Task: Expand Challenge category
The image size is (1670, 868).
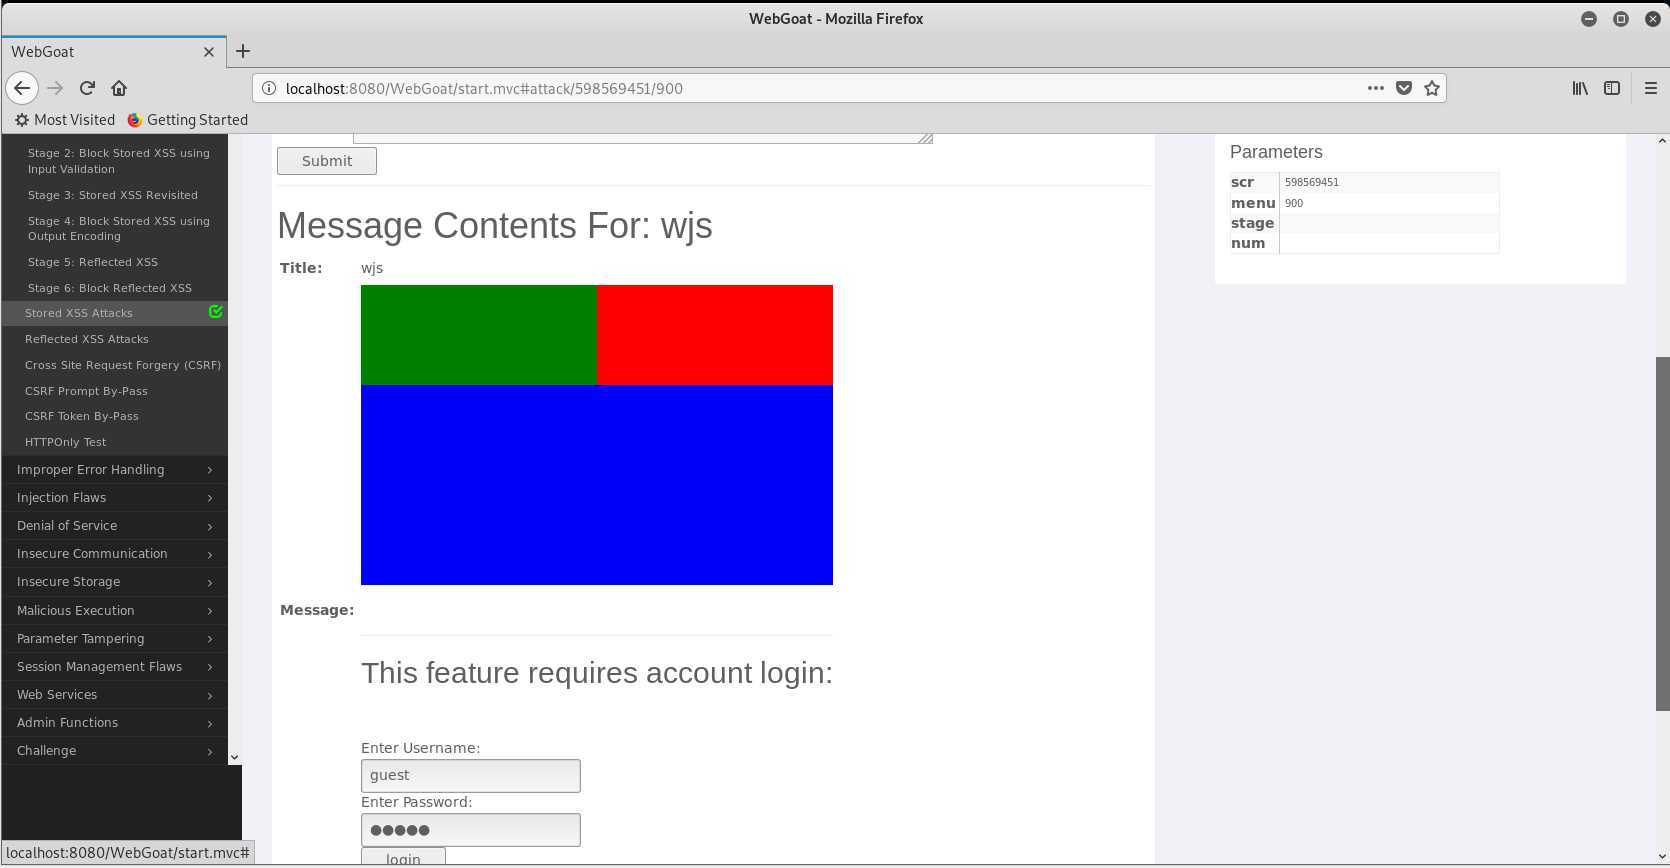Action: point(114,750)
